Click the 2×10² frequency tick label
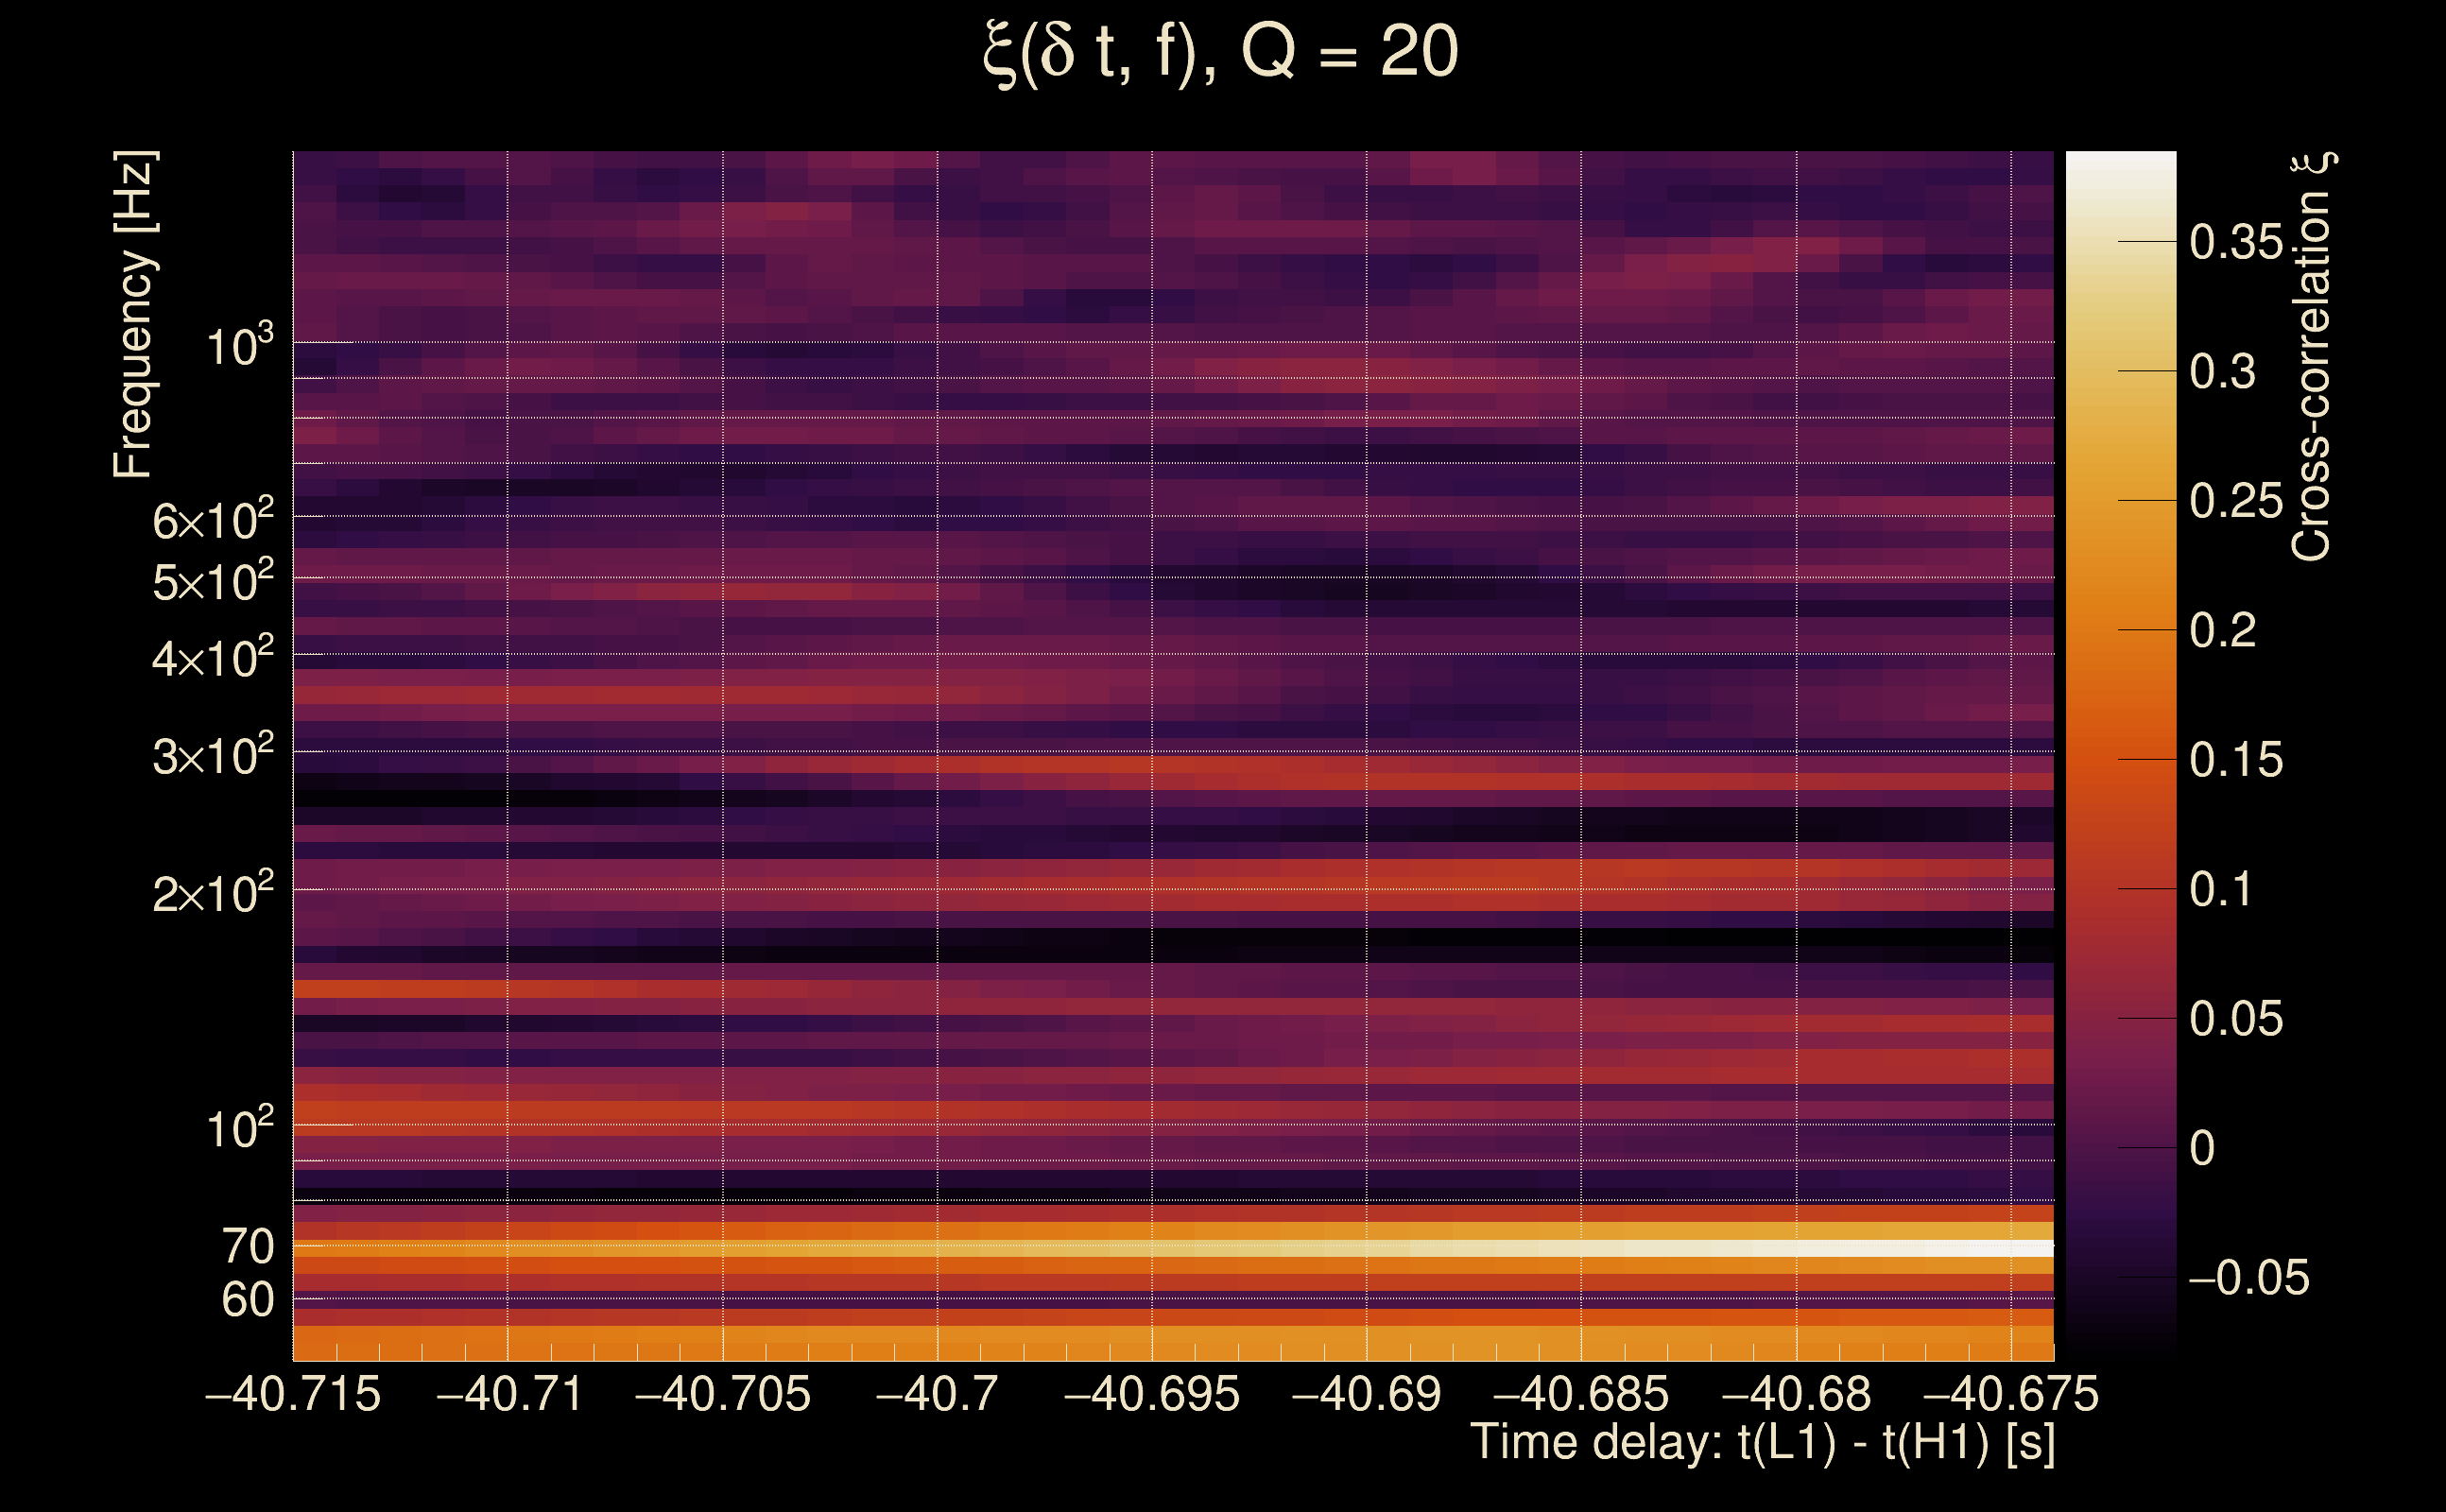The height and width of the screenshot is (1512, 2446). (212, 893)
